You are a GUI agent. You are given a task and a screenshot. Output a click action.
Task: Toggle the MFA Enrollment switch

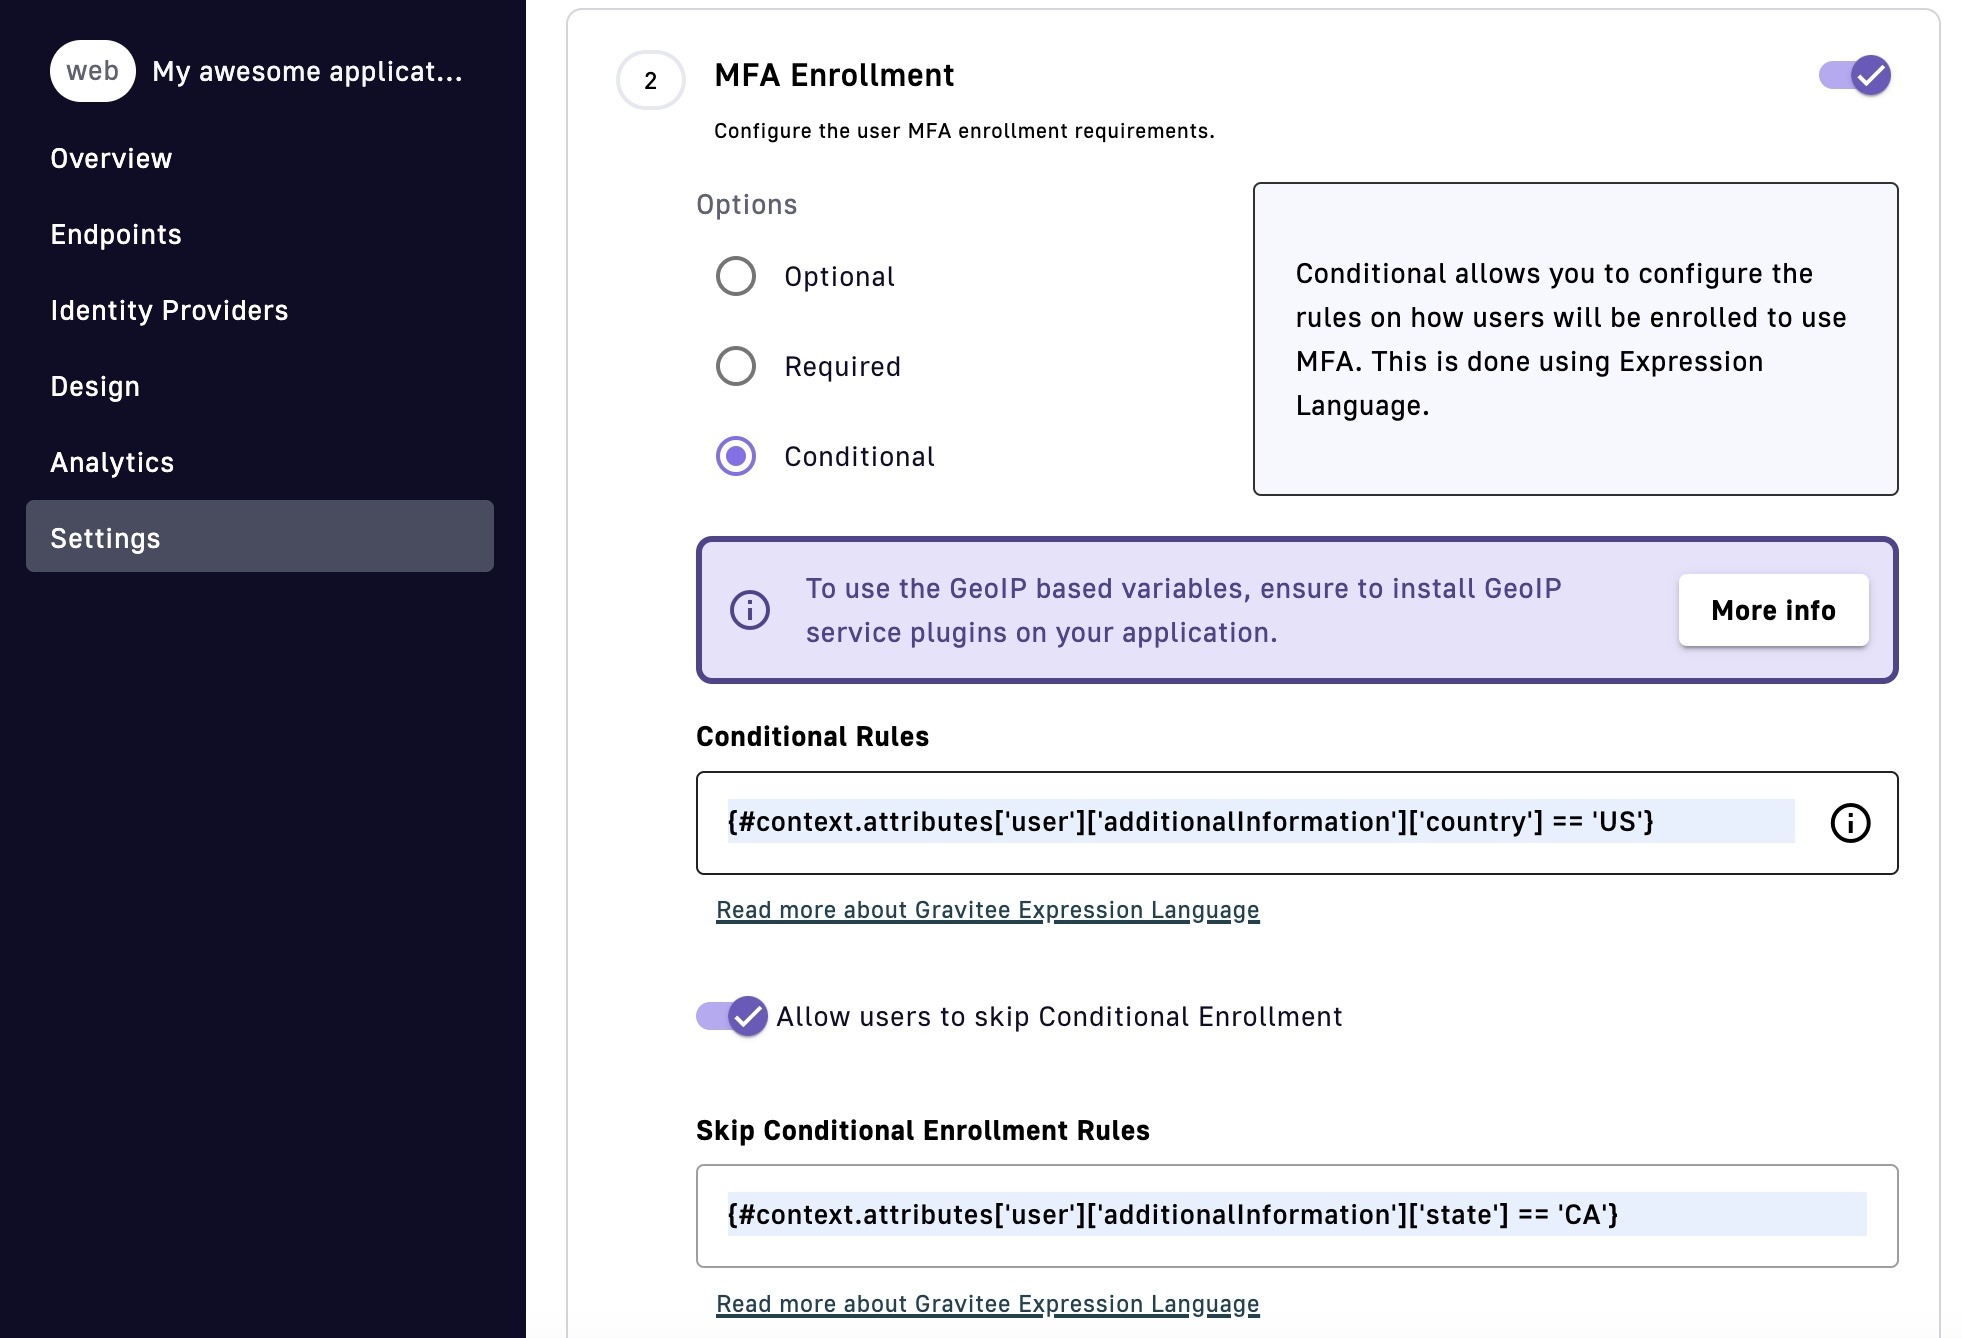tap(1855, 75)
